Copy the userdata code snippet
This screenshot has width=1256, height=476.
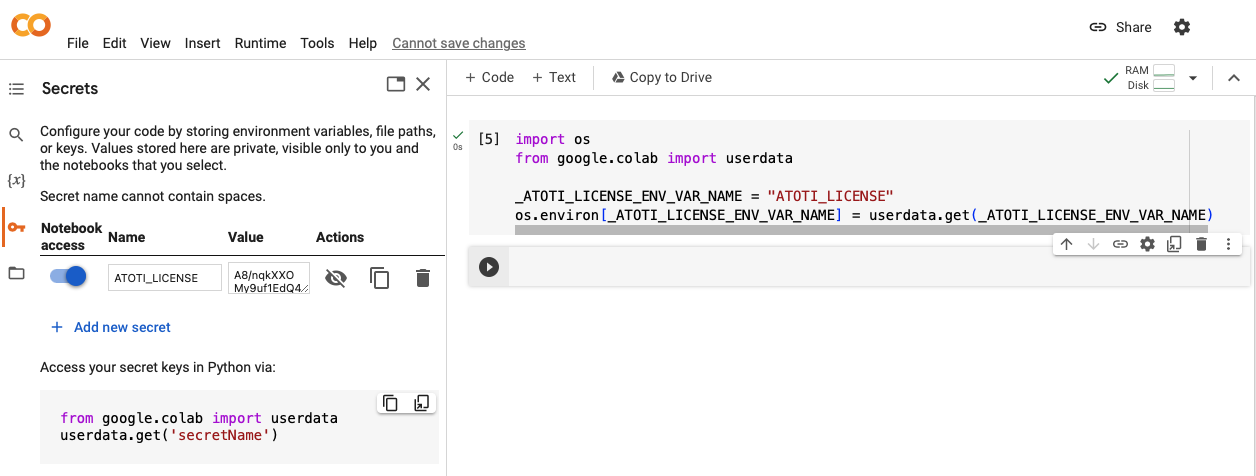(x=391, y=403)
